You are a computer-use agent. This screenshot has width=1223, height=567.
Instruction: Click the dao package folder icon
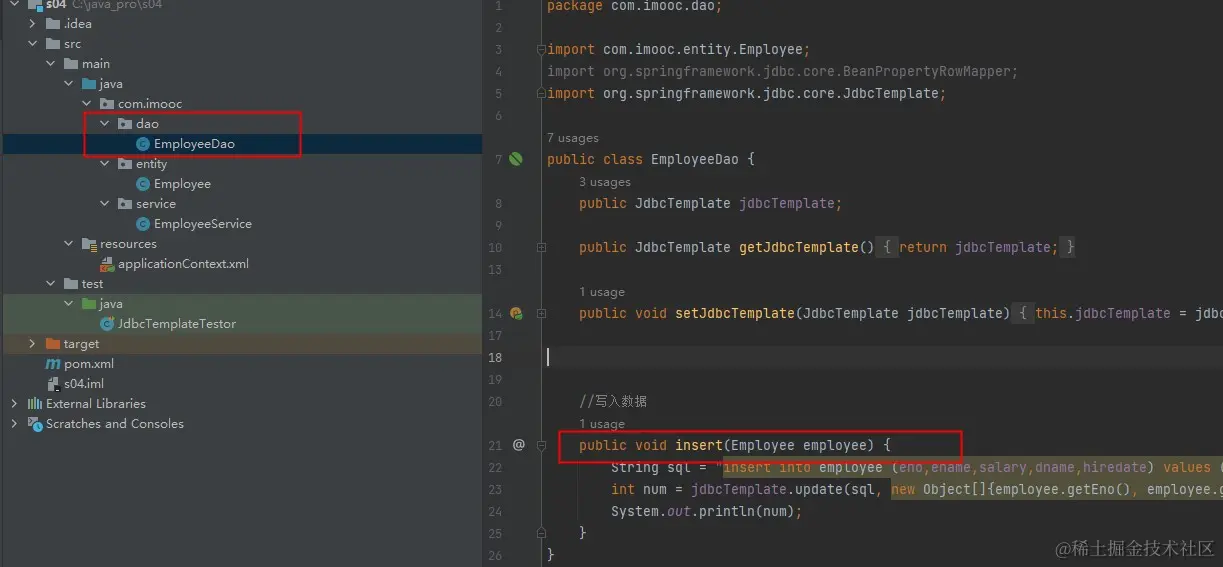[x=125, y=124]
